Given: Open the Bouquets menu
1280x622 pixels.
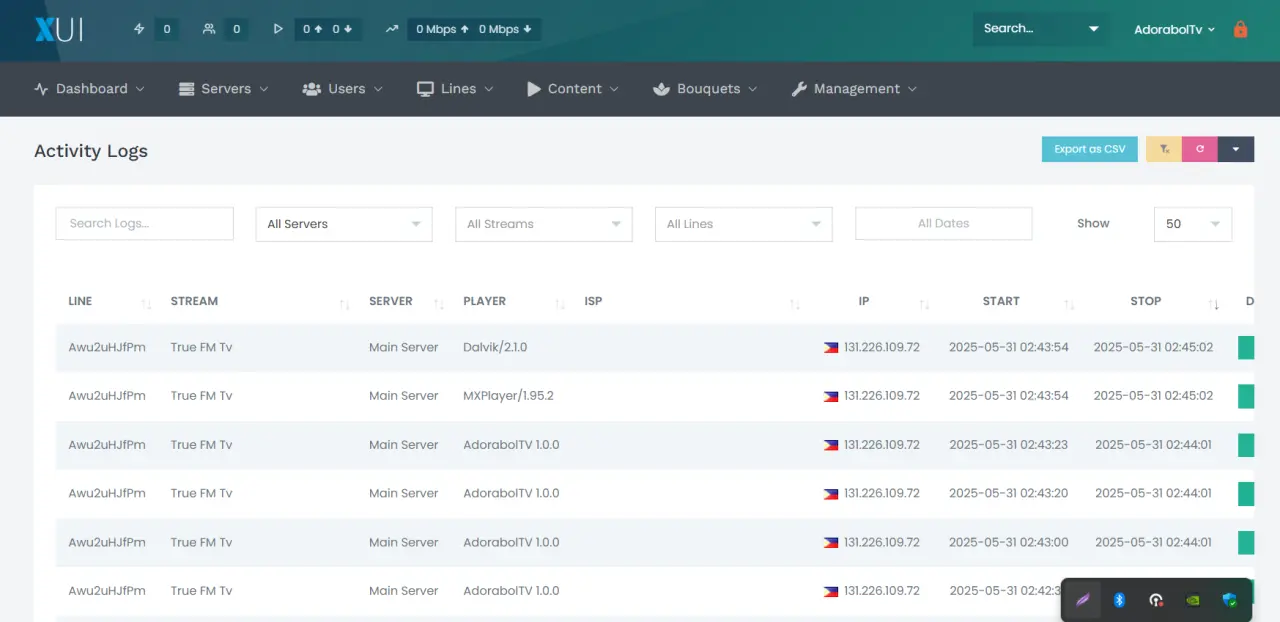Looking at the screenshot, I should click(x=705, y=89).
